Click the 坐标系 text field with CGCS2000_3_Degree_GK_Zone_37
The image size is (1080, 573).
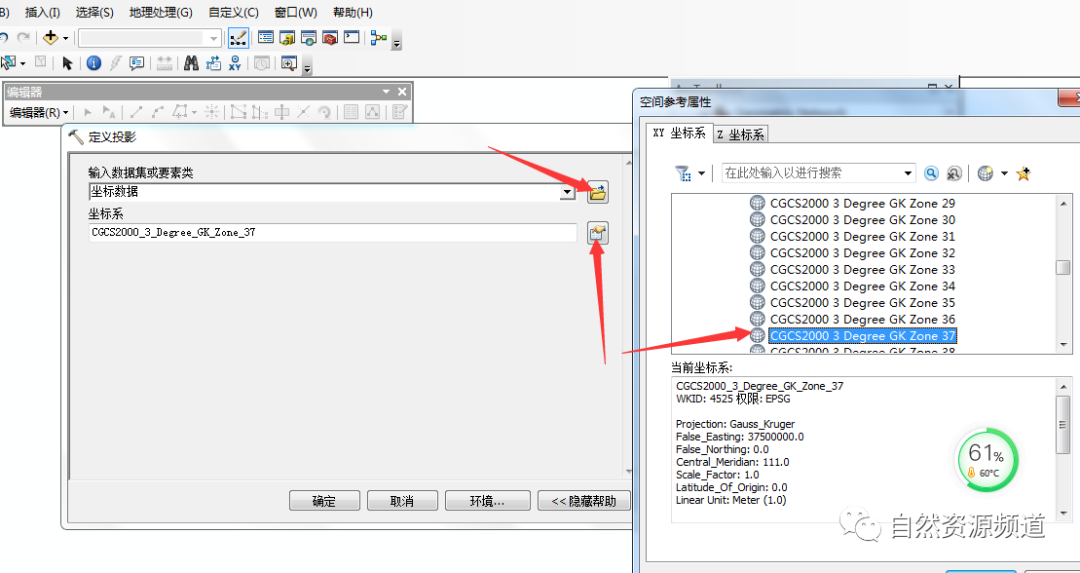333,233
